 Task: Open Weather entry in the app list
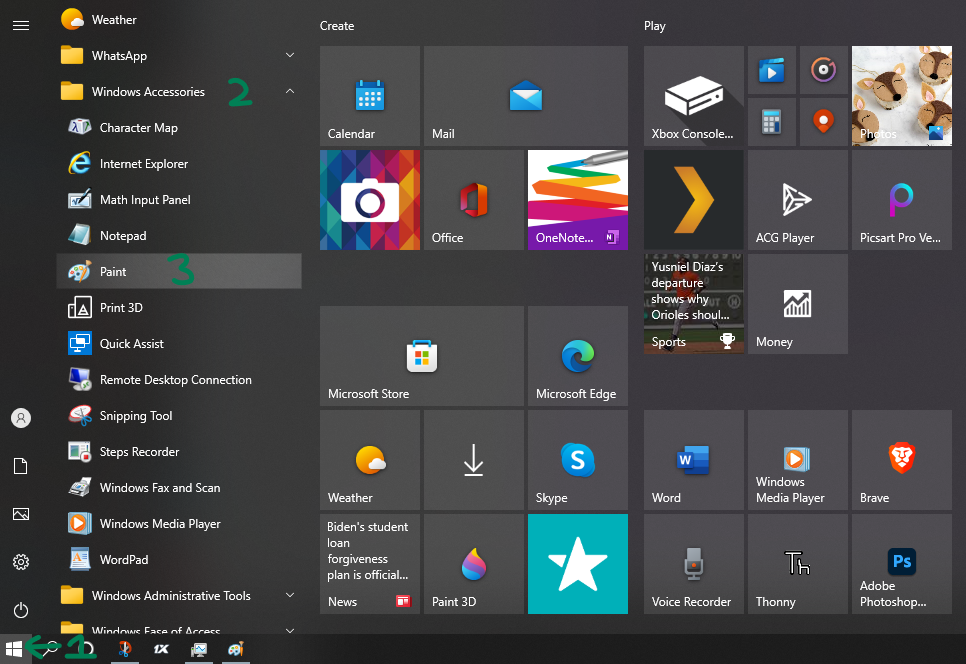click(179, 20)
